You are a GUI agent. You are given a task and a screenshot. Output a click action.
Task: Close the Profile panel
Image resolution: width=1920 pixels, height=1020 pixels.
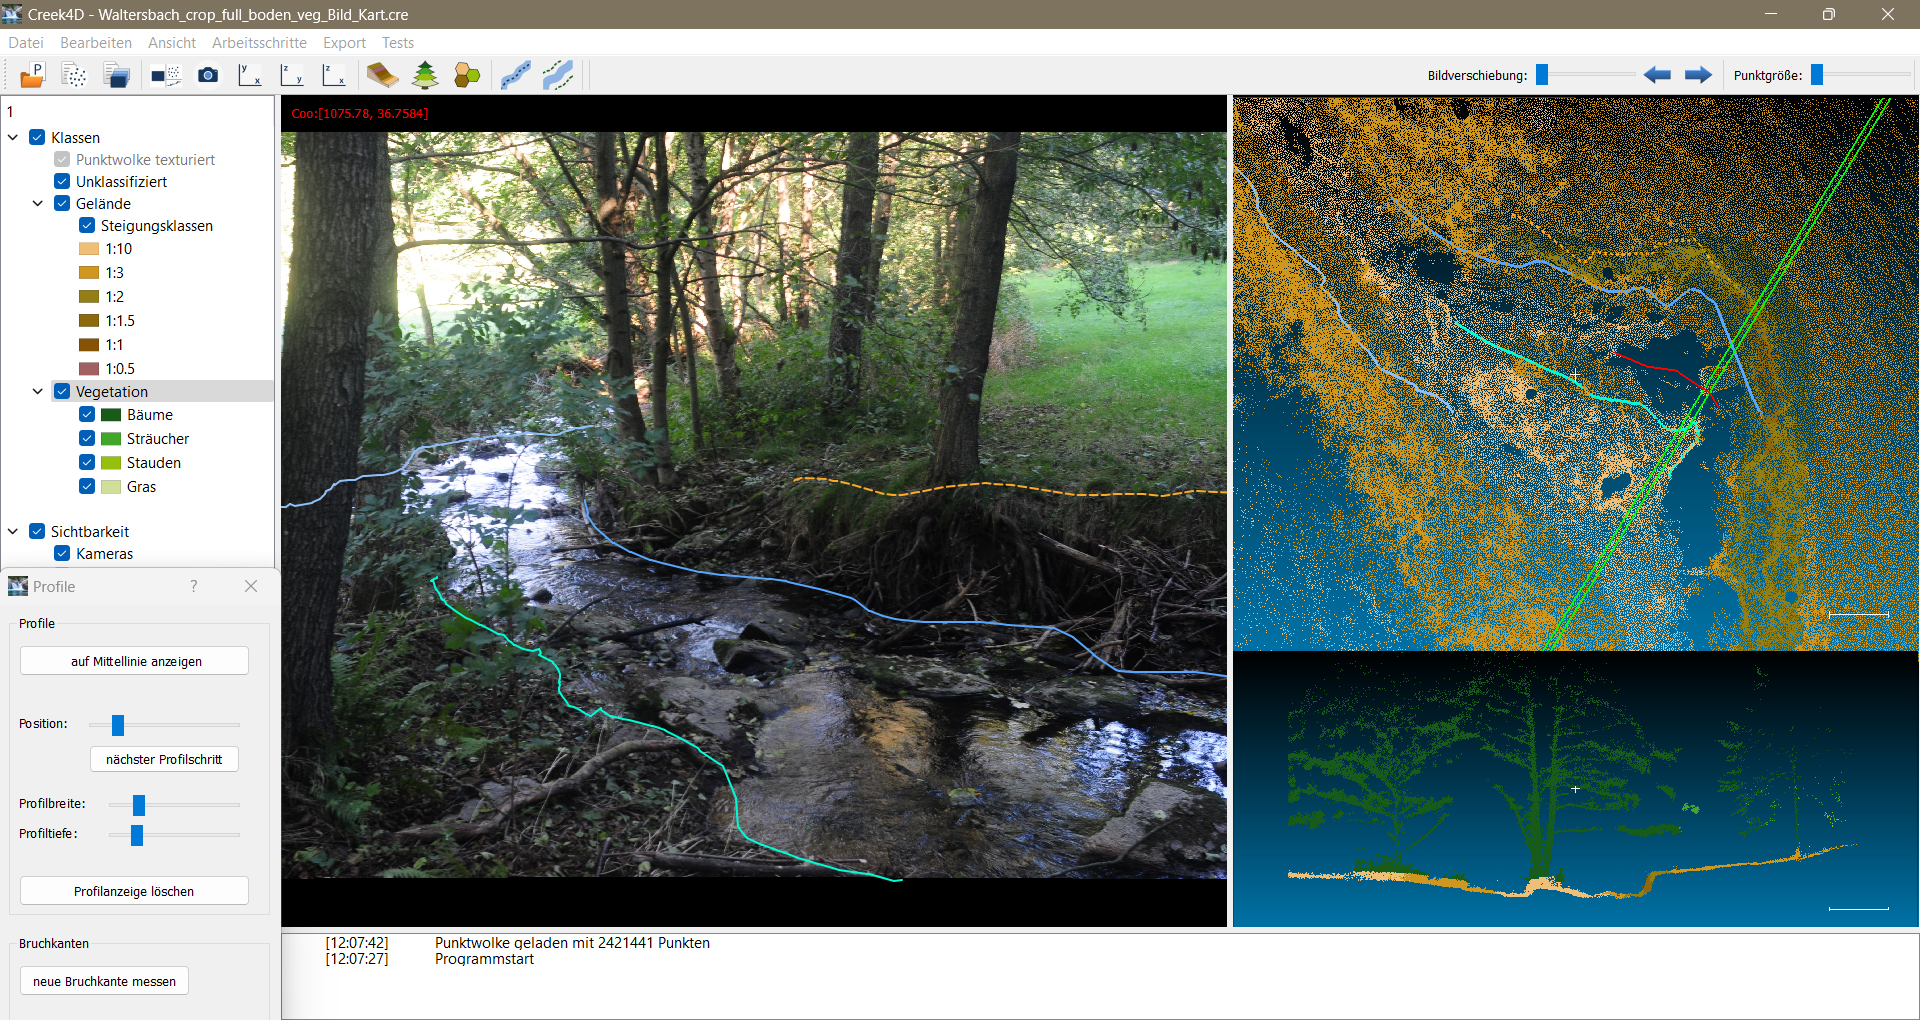(251, 586)
